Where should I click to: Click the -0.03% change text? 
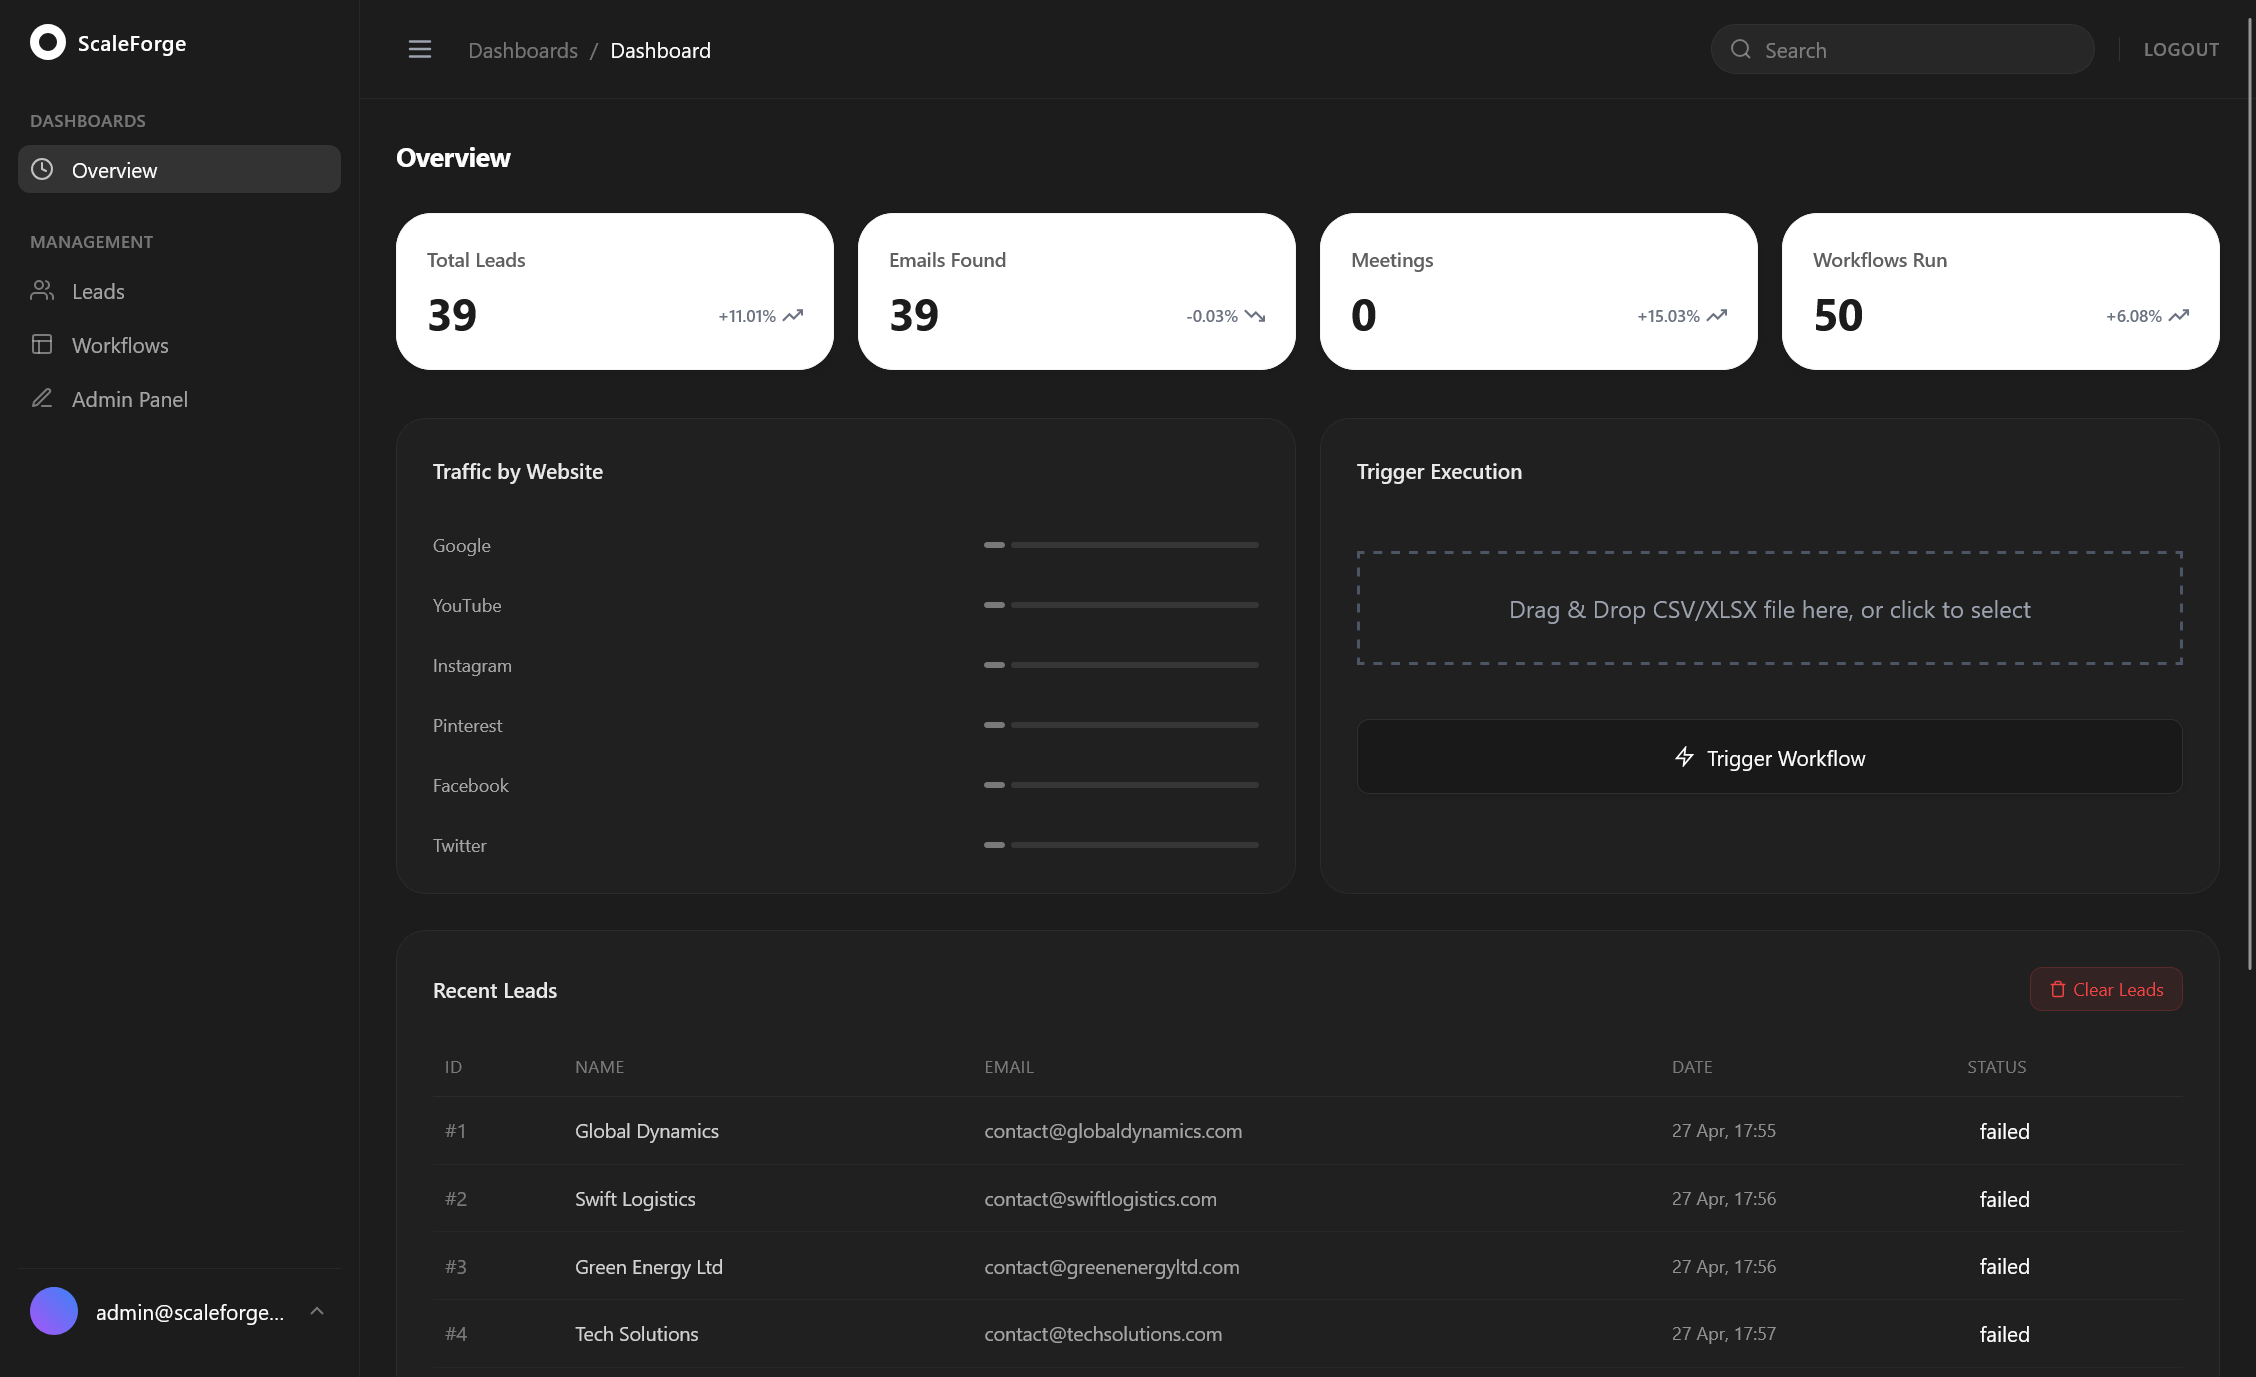pyautogui.click(x=1212, y=316)
